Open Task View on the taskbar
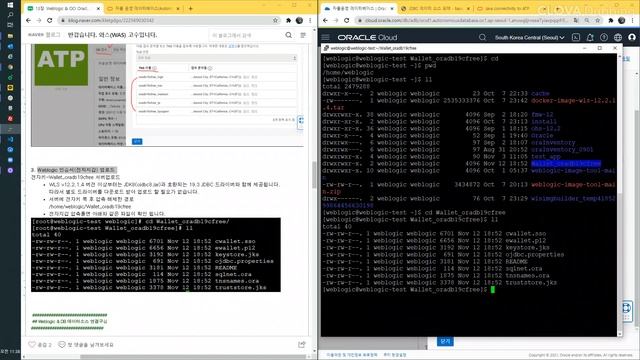640x360 pixels. coord(10,25)
